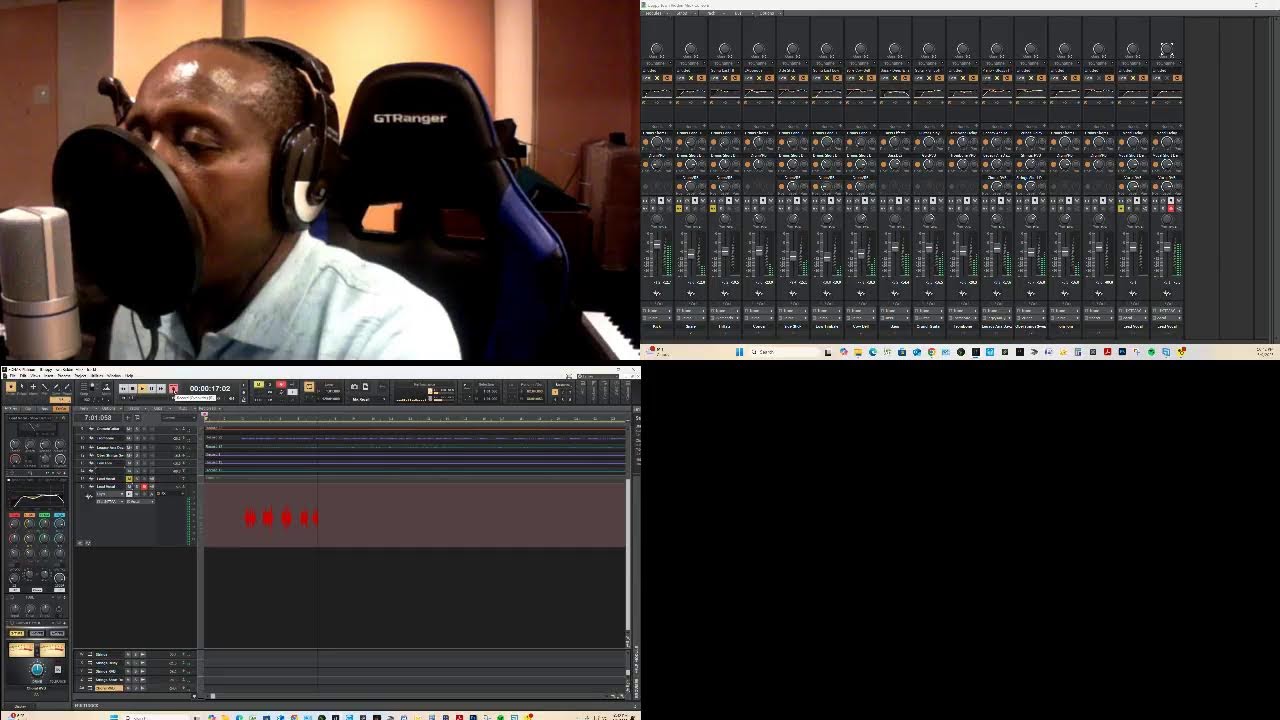Click the 00:00:17:02 time display
The width and height of the screenshot is (1280, 720).
(x=210, y=389)
